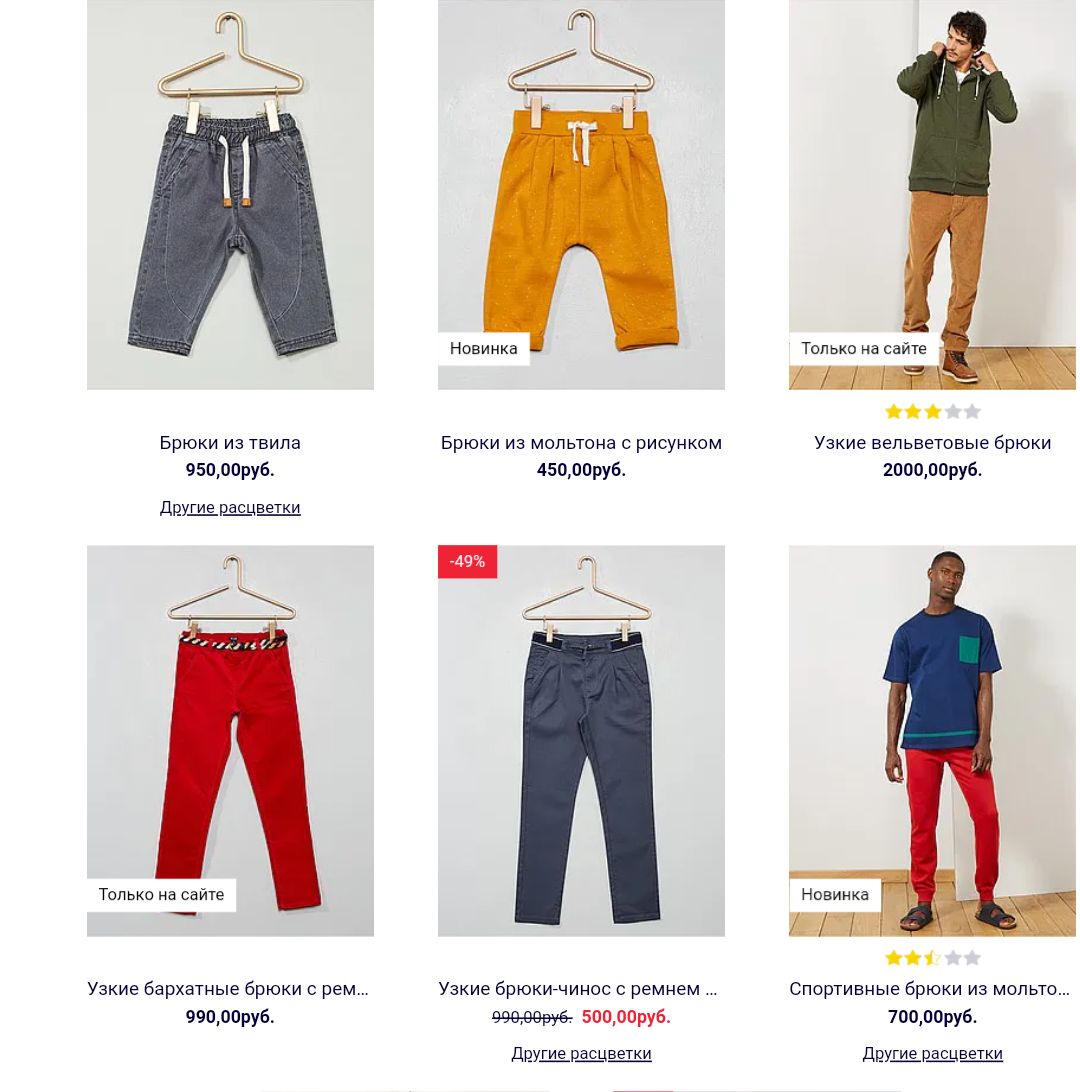
Task: Open the brown corduroy pants model photo
Action: [932, 194]
